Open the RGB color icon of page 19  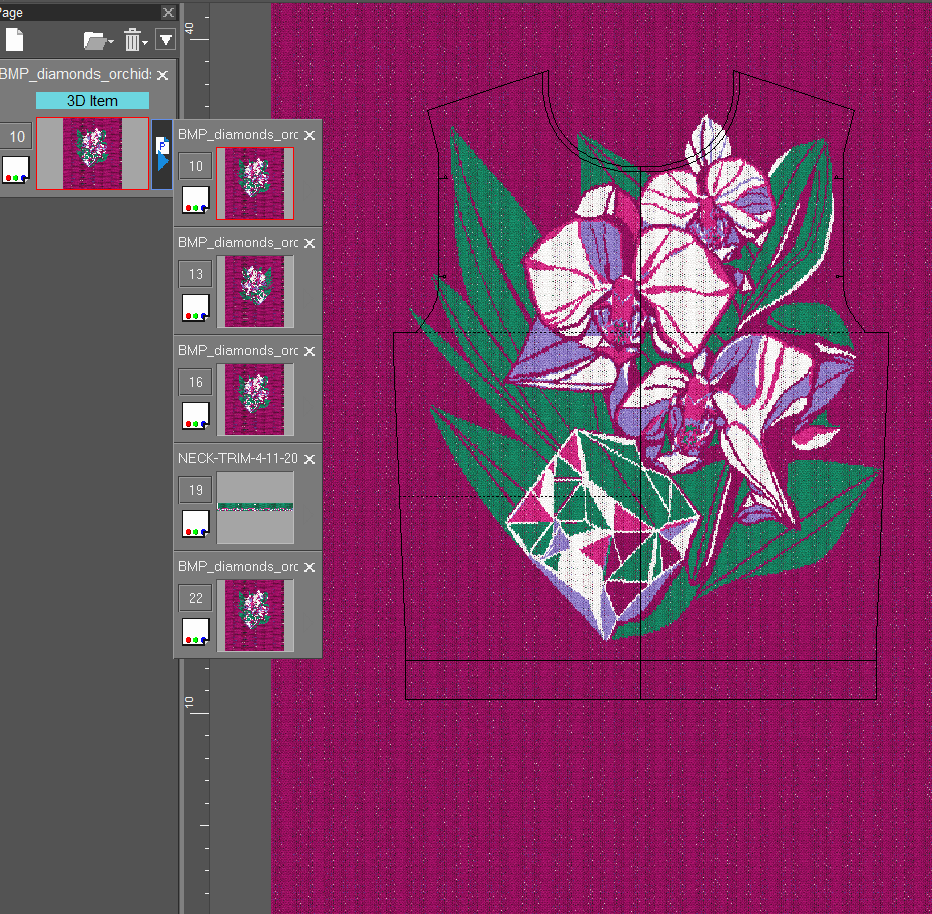tap(196, 524)
